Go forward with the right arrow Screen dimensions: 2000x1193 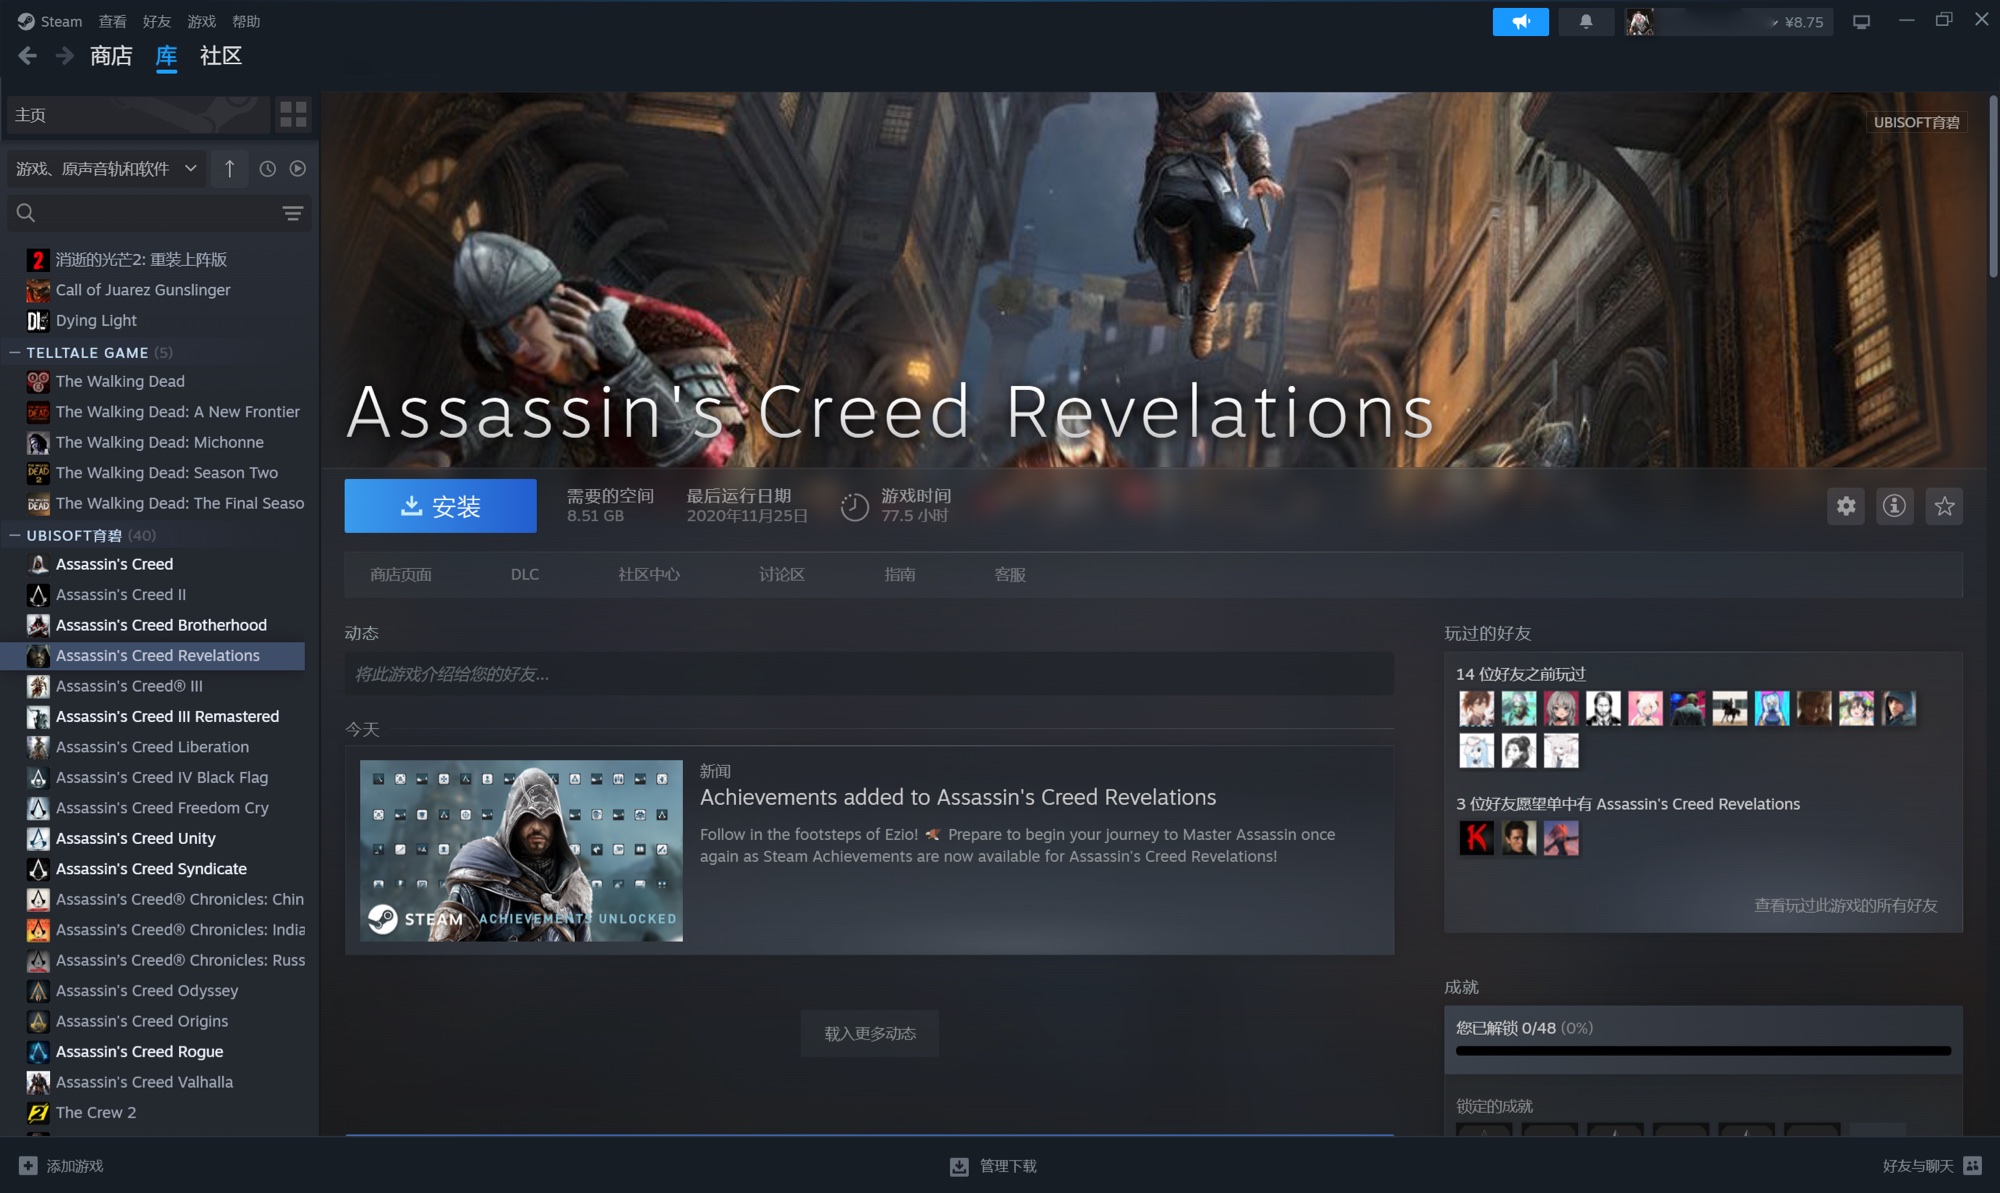(65, 56)
